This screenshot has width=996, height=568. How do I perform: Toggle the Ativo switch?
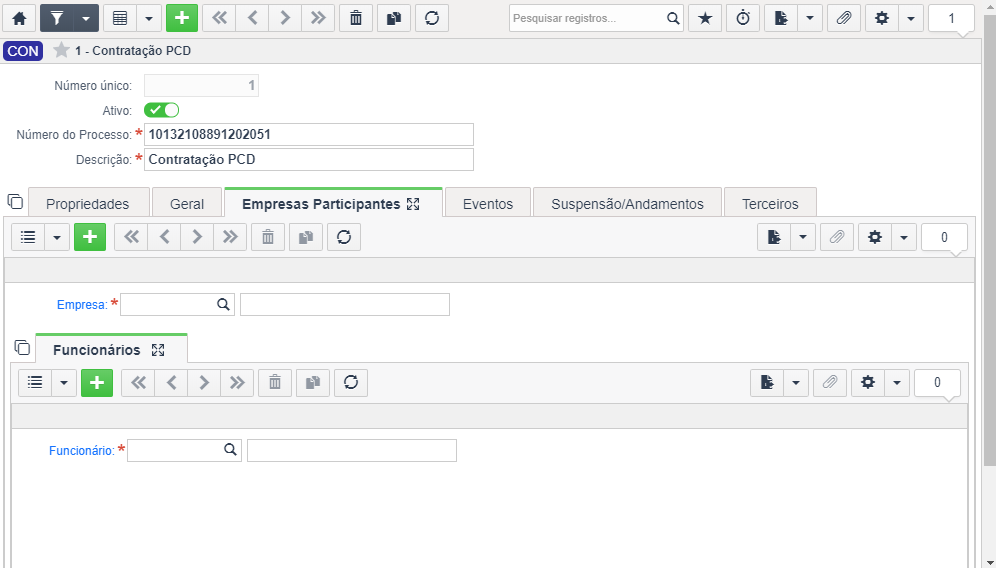tap(161, 110)
